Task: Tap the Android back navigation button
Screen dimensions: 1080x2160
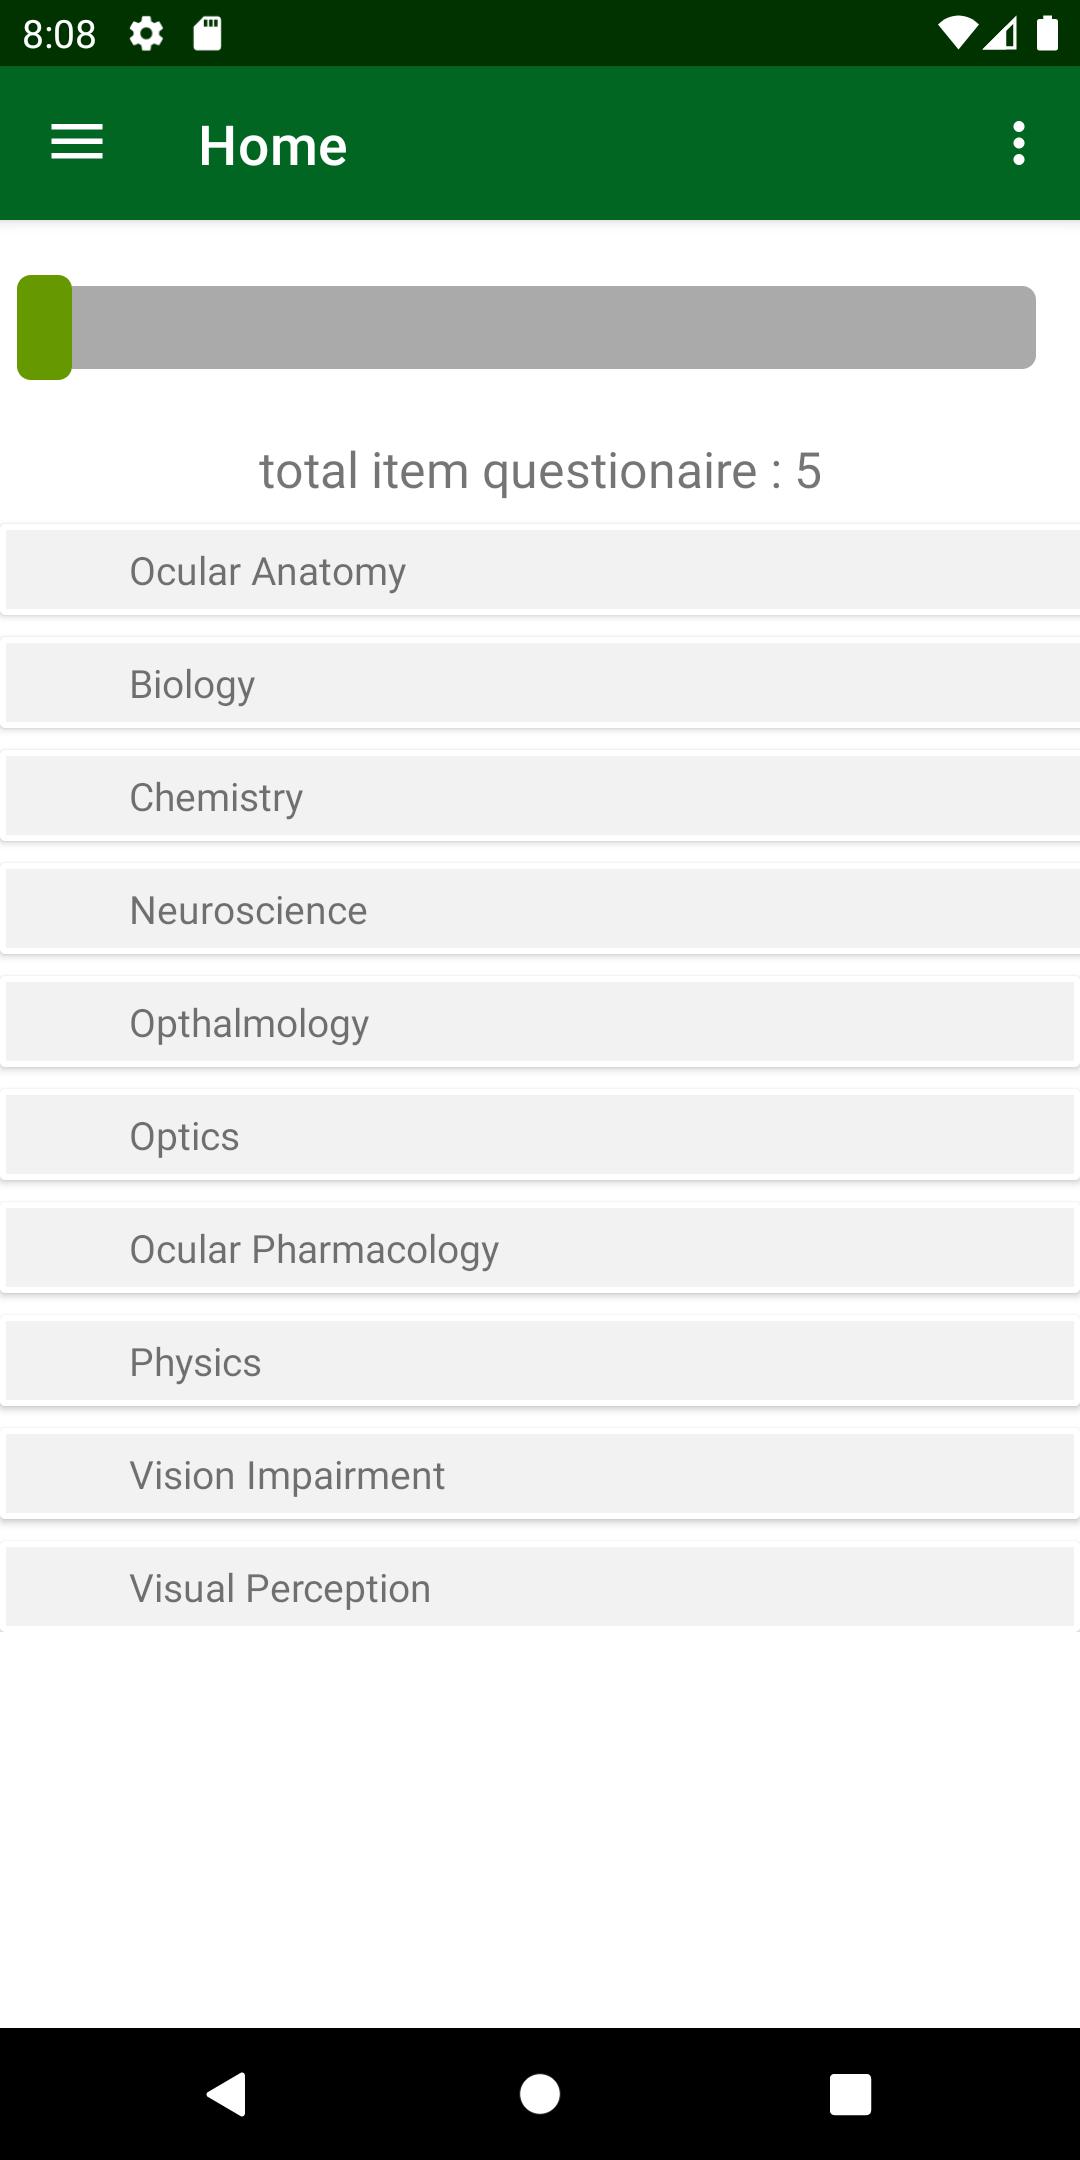Action: point(227,2094)
